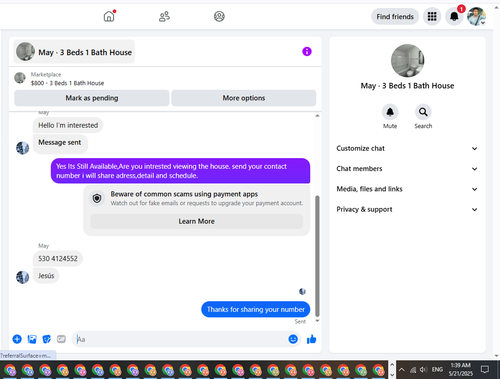
Task: Pick a GIF using the GIF icon
Action: point(61,339)
